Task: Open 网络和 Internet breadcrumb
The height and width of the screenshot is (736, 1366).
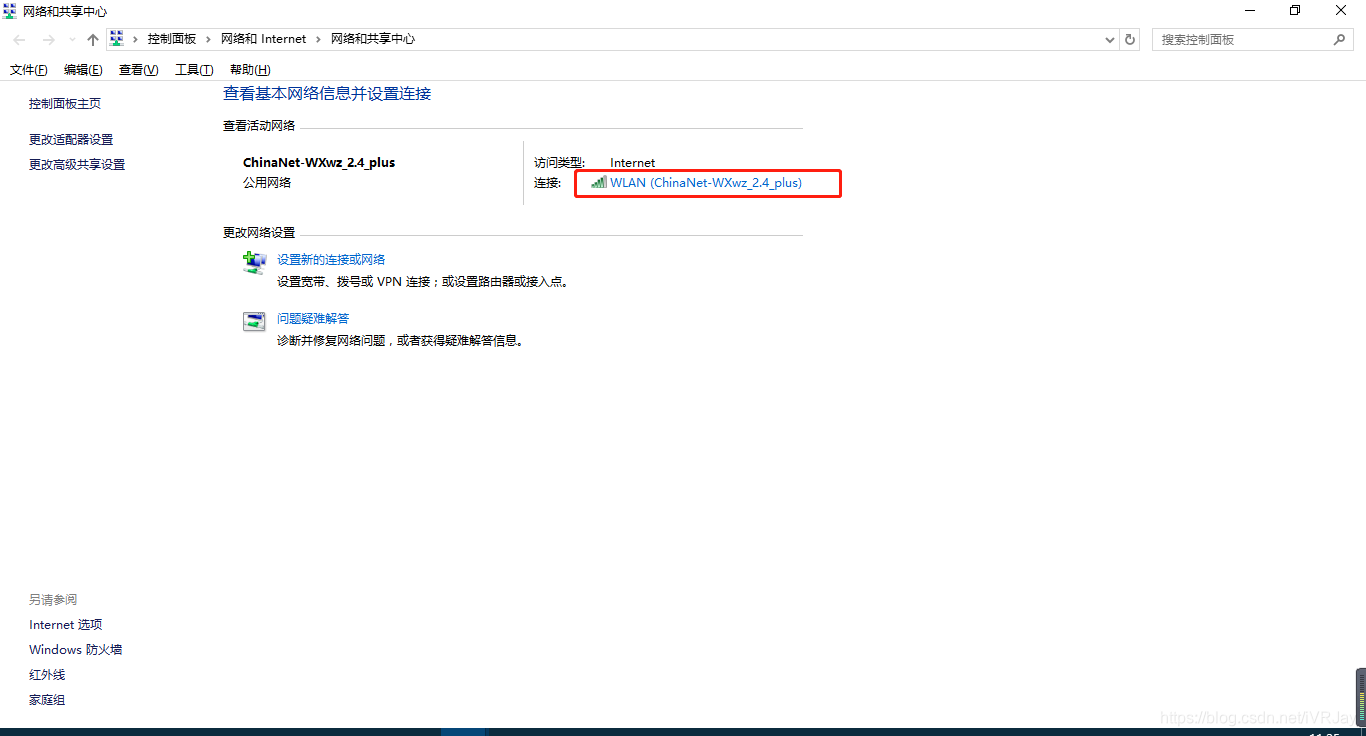Action: 264,39
